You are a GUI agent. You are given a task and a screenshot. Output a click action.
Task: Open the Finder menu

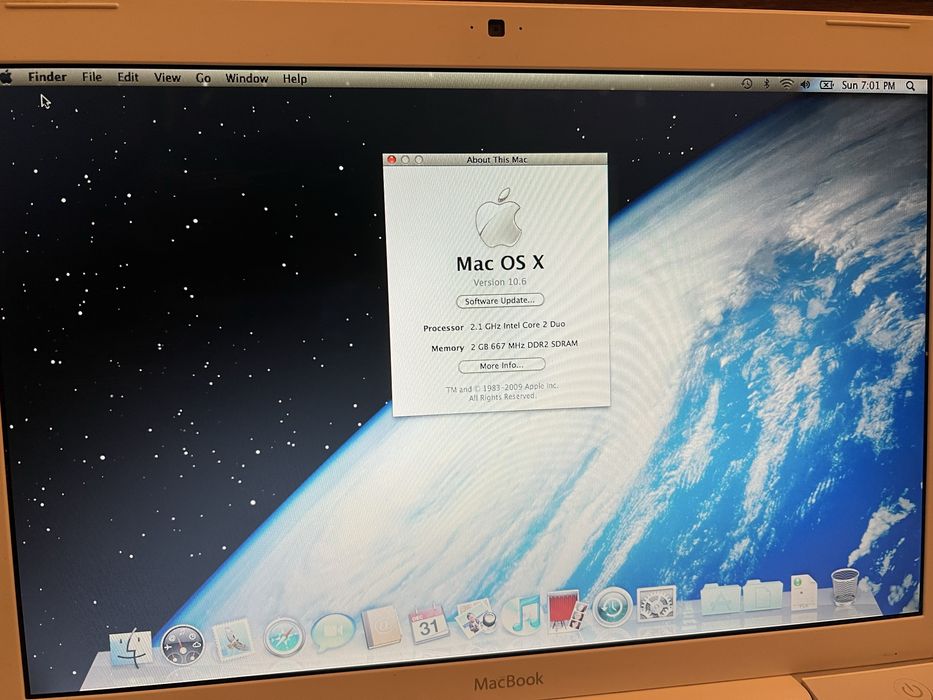point(48,77)
